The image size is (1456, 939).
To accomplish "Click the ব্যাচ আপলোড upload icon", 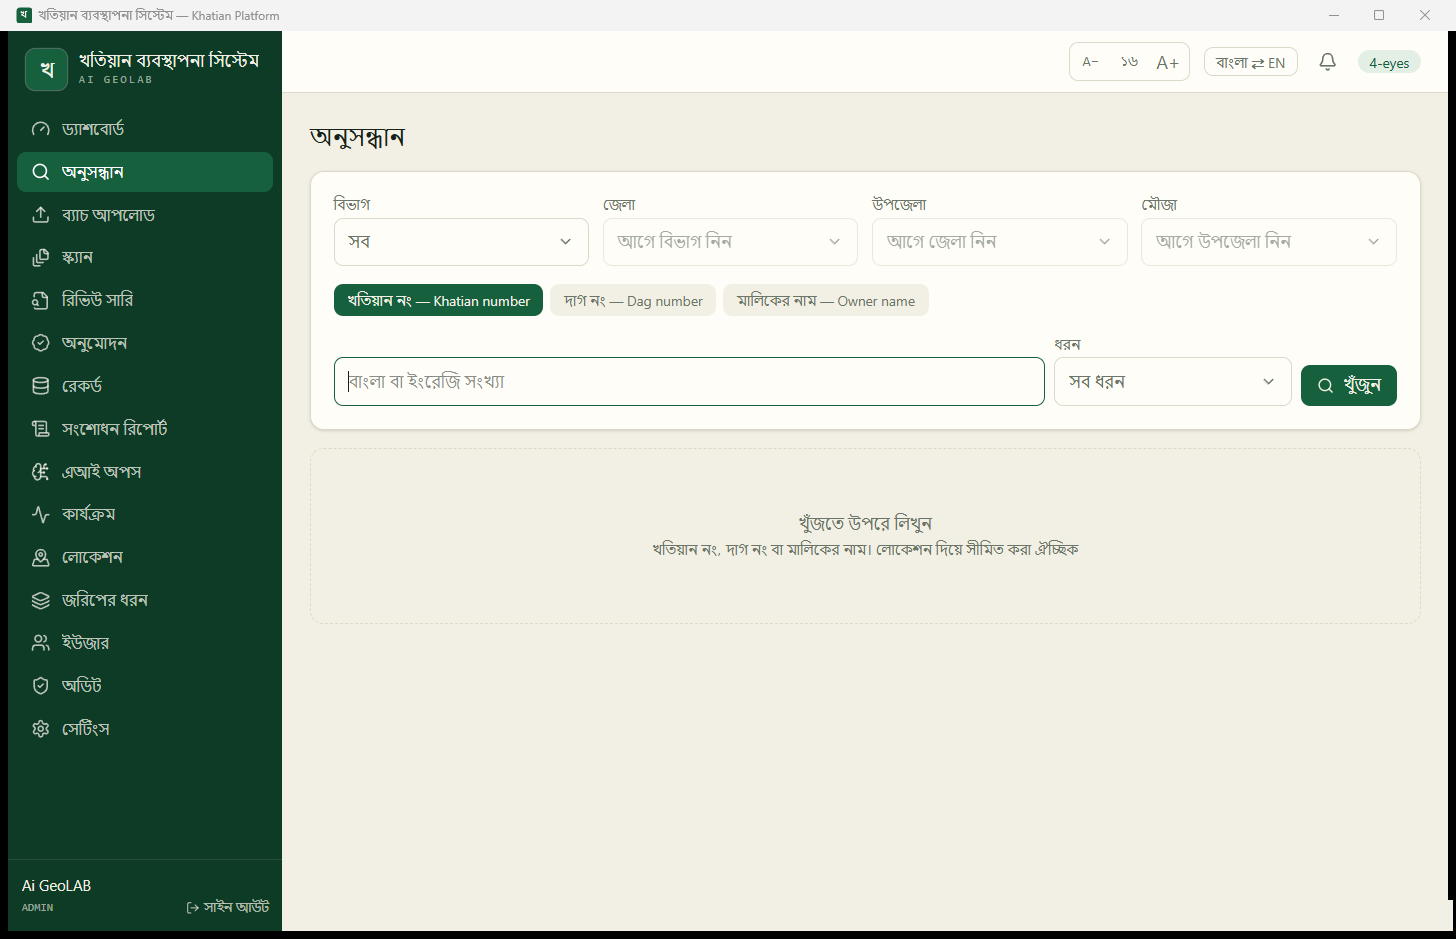I will tap(41, 215).
